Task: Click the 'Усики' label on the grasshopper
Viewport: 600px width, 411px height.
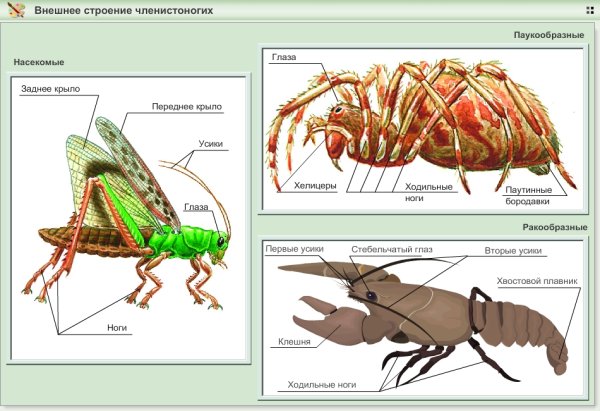Action: (210, 144)
